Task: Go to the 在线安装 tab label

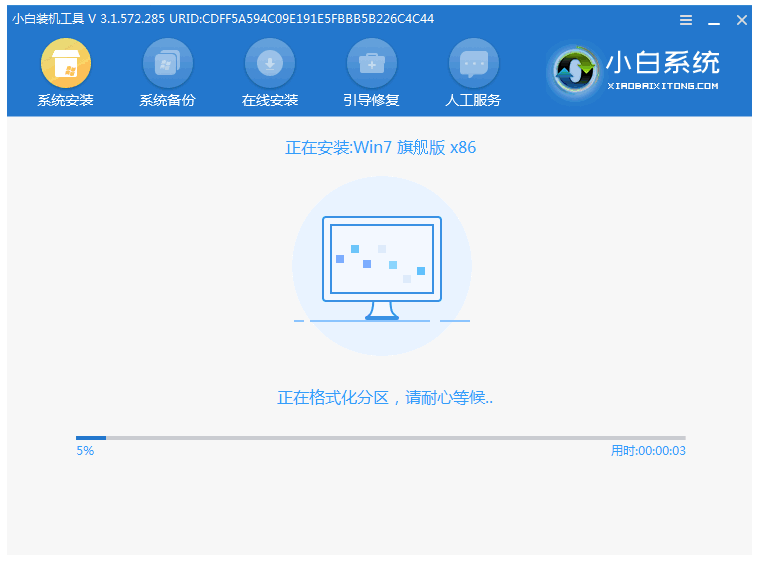Action: pos(269,100)
